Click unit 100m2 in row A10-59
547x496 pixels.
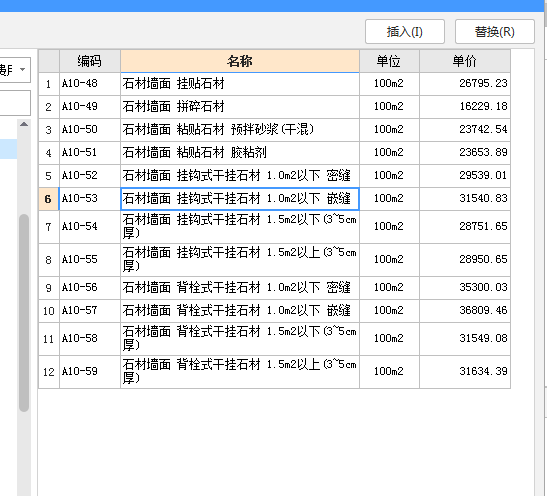click(x=389, y=372)
